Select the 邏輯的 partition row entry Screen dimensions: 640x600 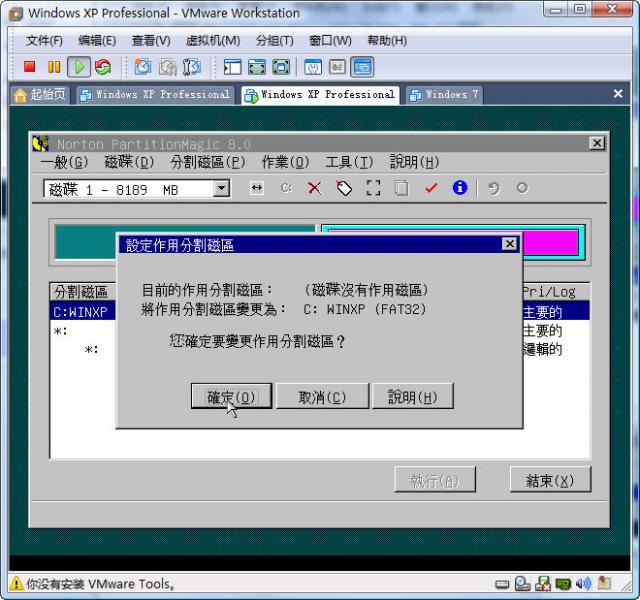[542, 349]
